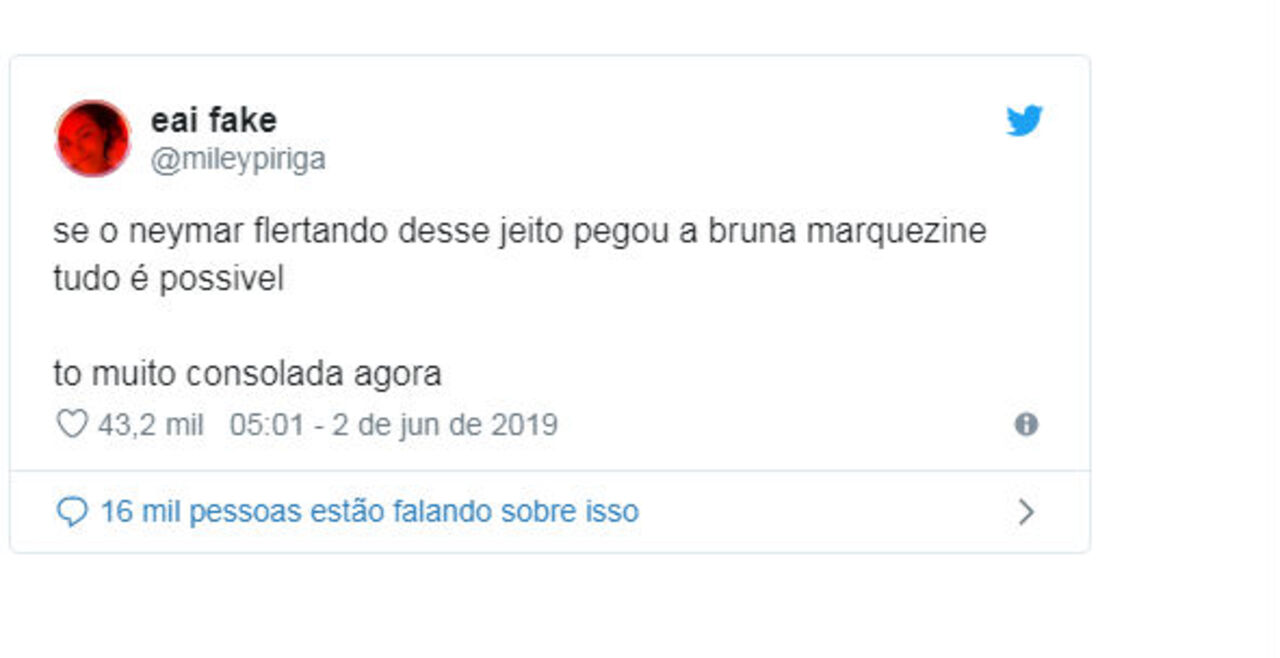Image resolution: width=1280 pixels, height=658 pixels.
Task: Click the line "tudo é possivel"
Action: pos(168,279)
